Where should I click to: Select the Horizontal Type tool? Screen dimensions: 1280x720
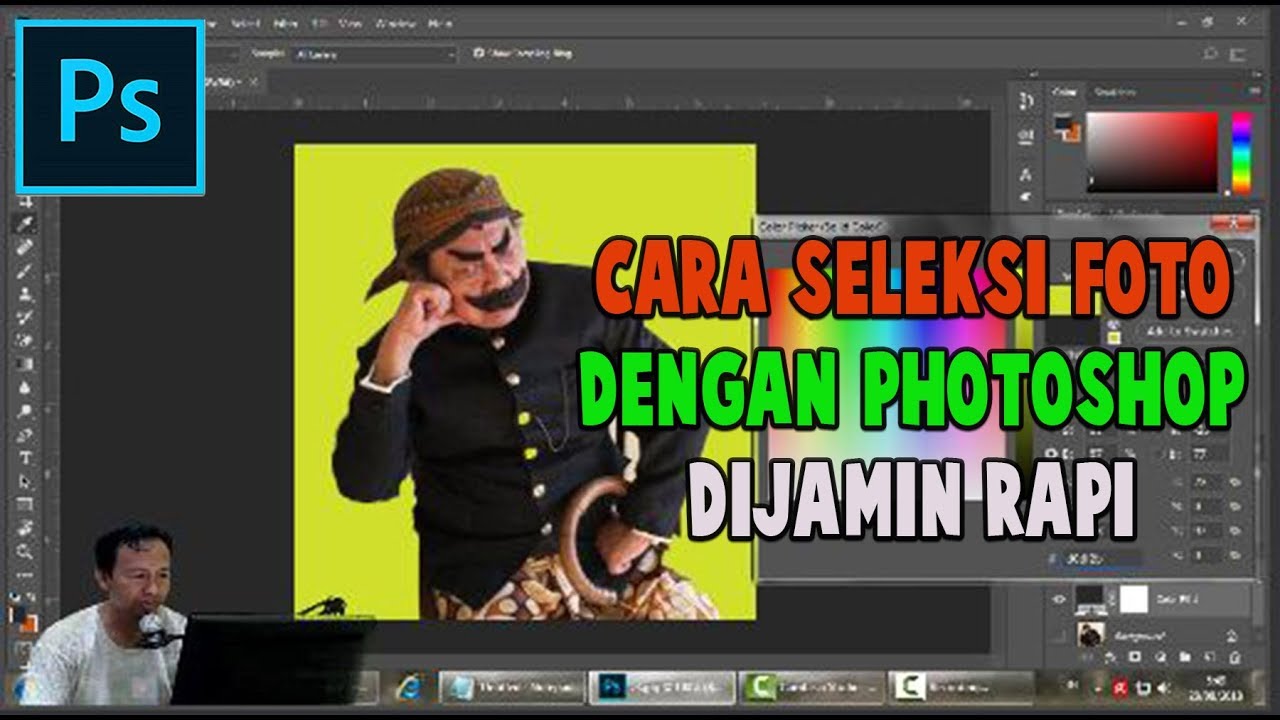pos(26,458)
